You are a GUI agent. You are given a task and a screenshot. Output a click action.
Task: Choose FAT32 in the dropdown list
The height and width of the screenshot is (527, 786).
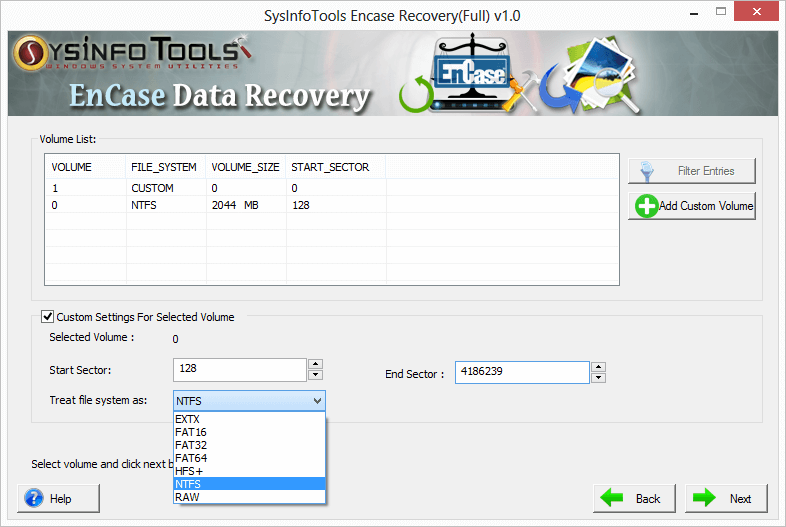(249, 445)
